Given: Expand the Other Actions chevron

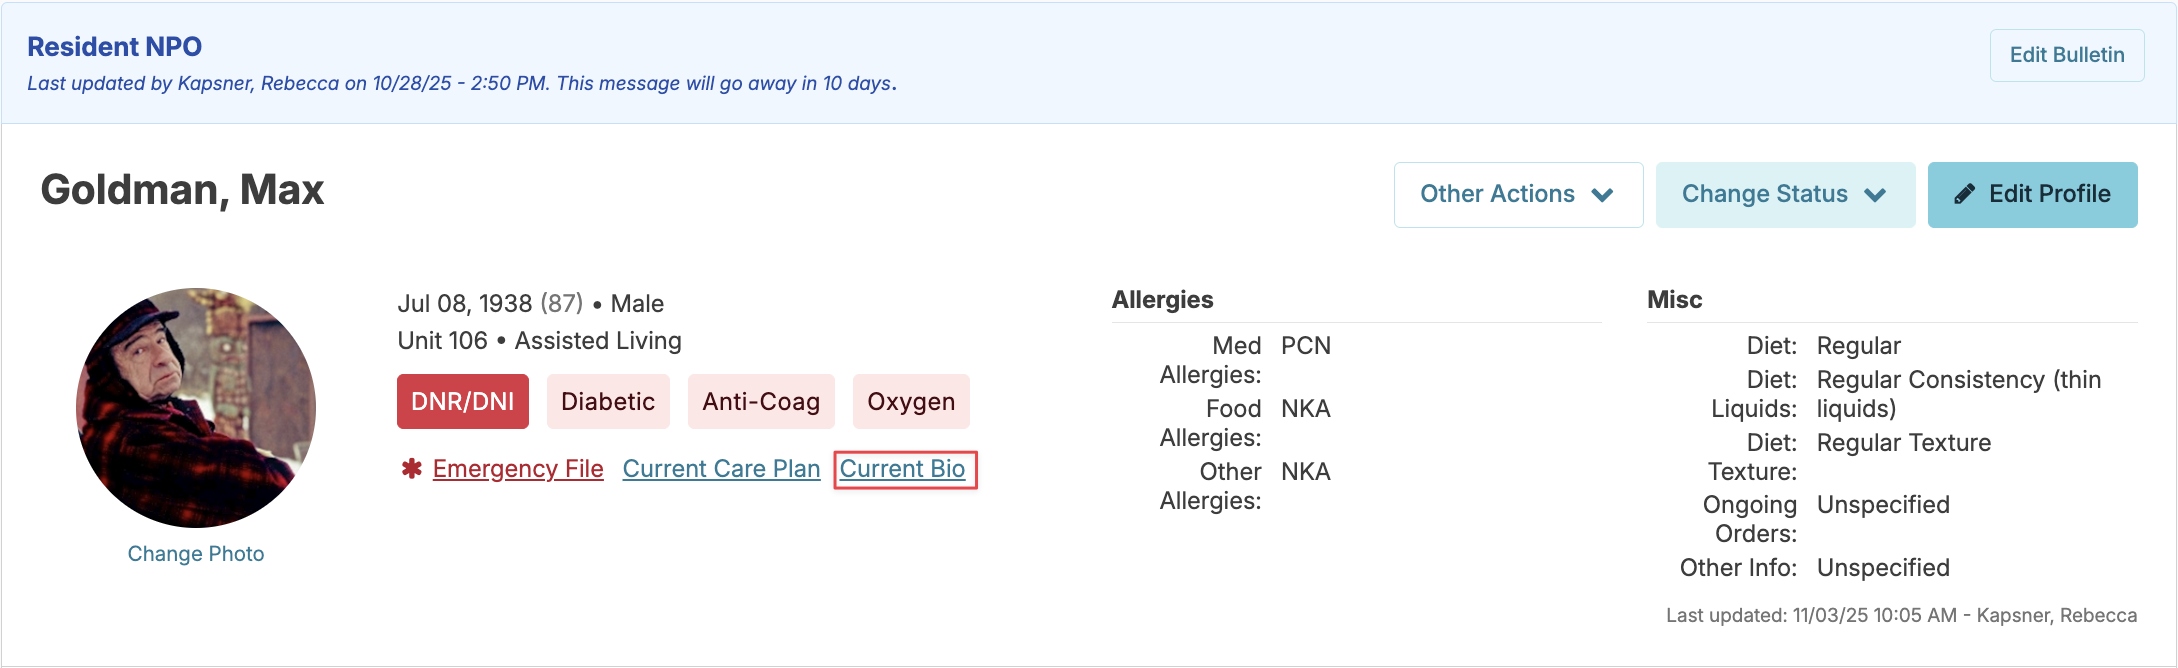Looking at the screenshot, I should tap(1602, 195).
